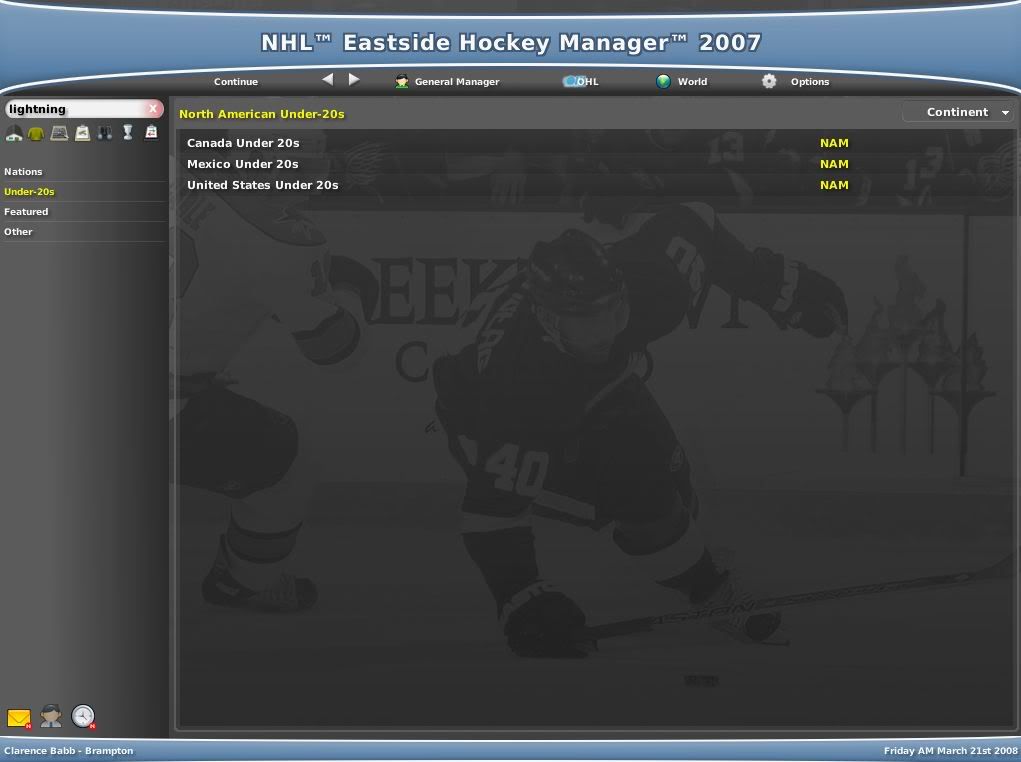
Task: Open the yellow envelope mail icon
Action: tap(19, 718)
